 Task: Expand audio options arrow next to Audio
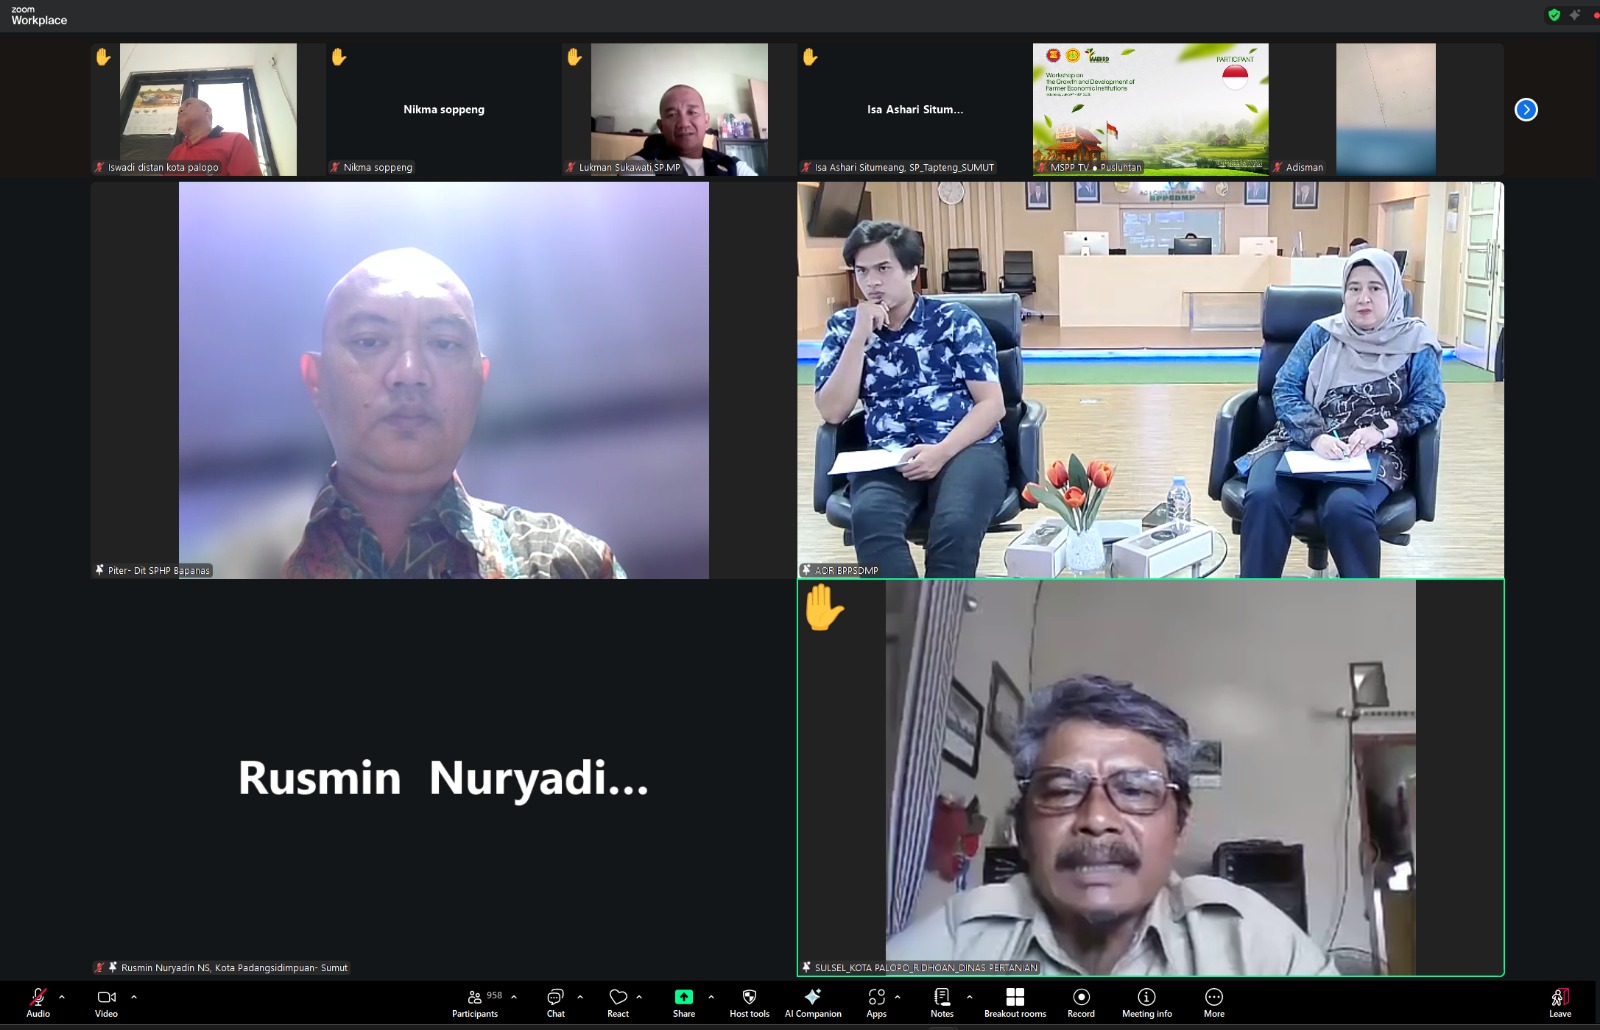coord(62,997)
